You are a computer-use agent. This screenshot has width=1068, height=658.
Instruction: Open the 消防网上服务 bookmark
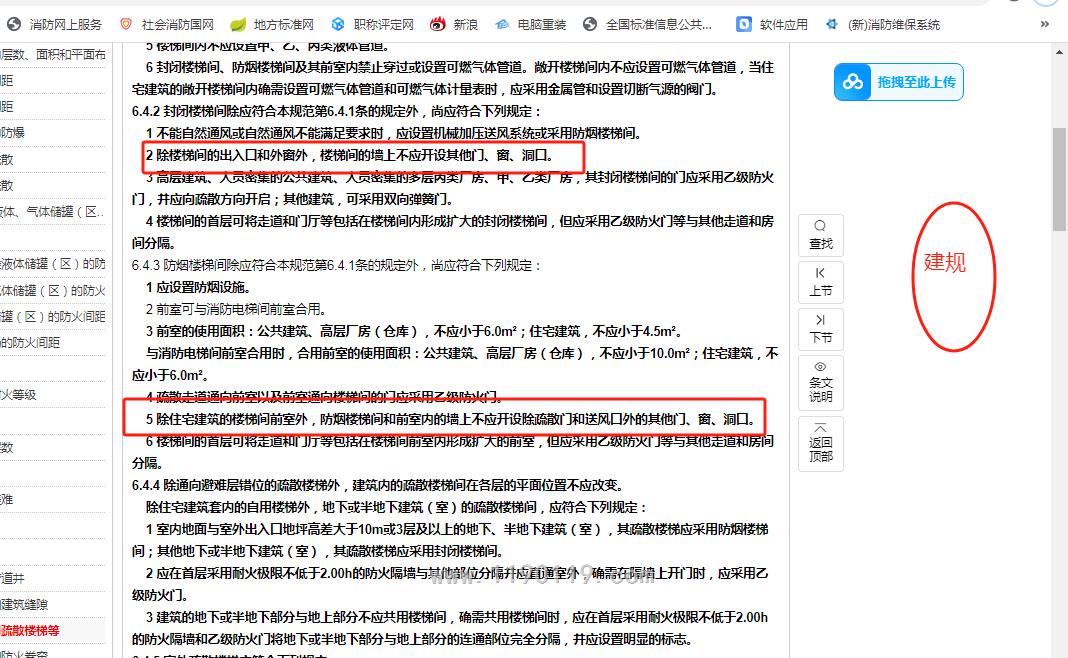pos(56,24)
